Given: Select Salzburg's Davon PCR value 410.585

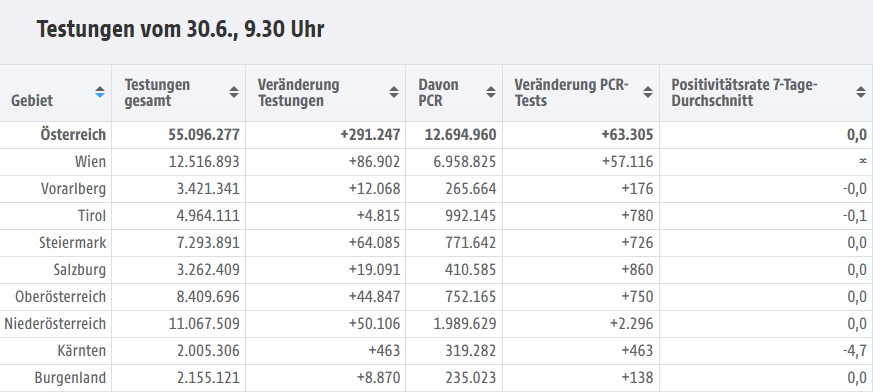Looking at the screenshot, I should pyautogui.click(x=470, y=270).
